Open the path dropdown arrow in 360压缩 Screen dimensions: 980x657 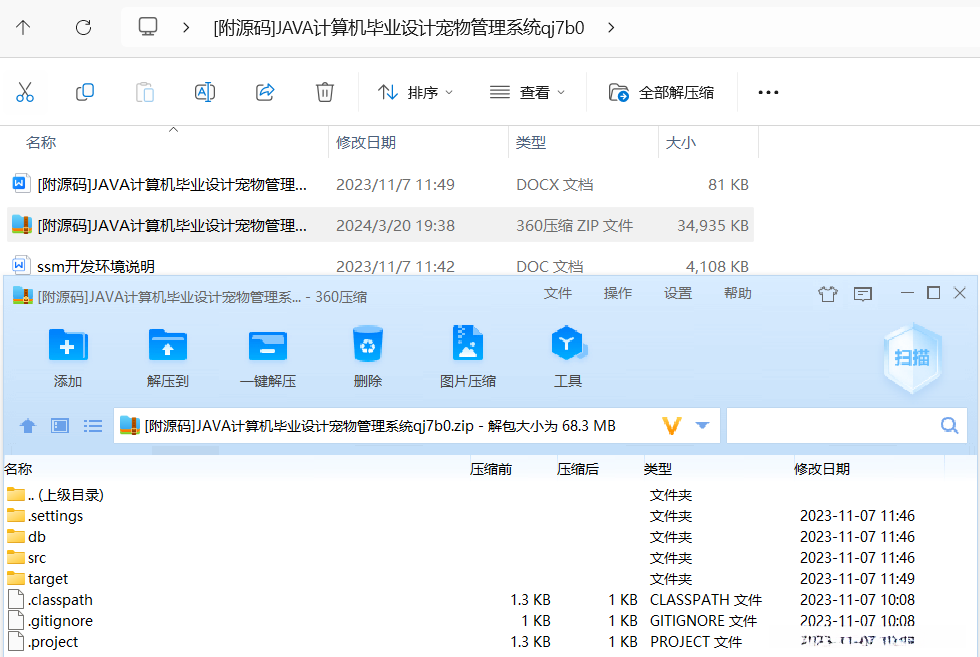[702, 426]
